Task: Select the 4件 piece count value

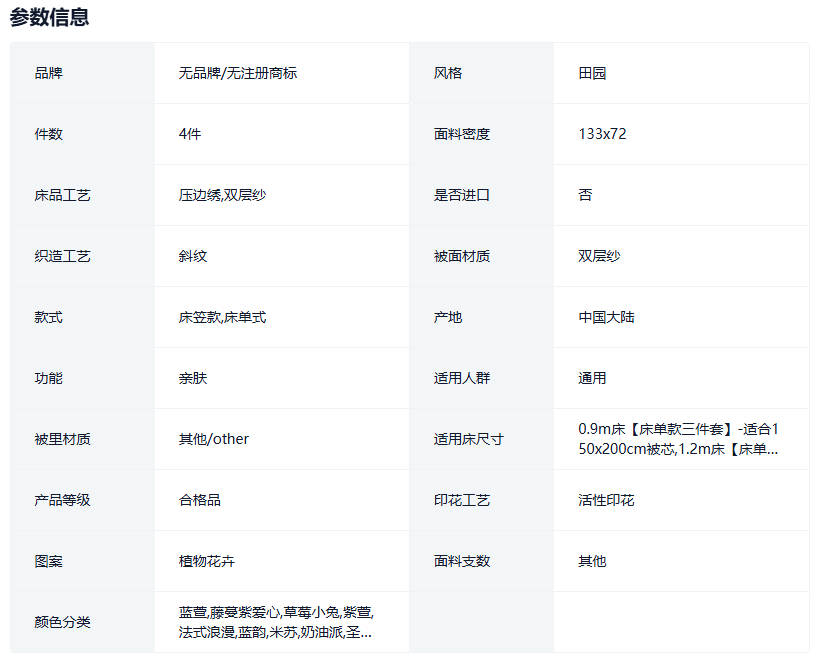Action: (x=190, y=134)
